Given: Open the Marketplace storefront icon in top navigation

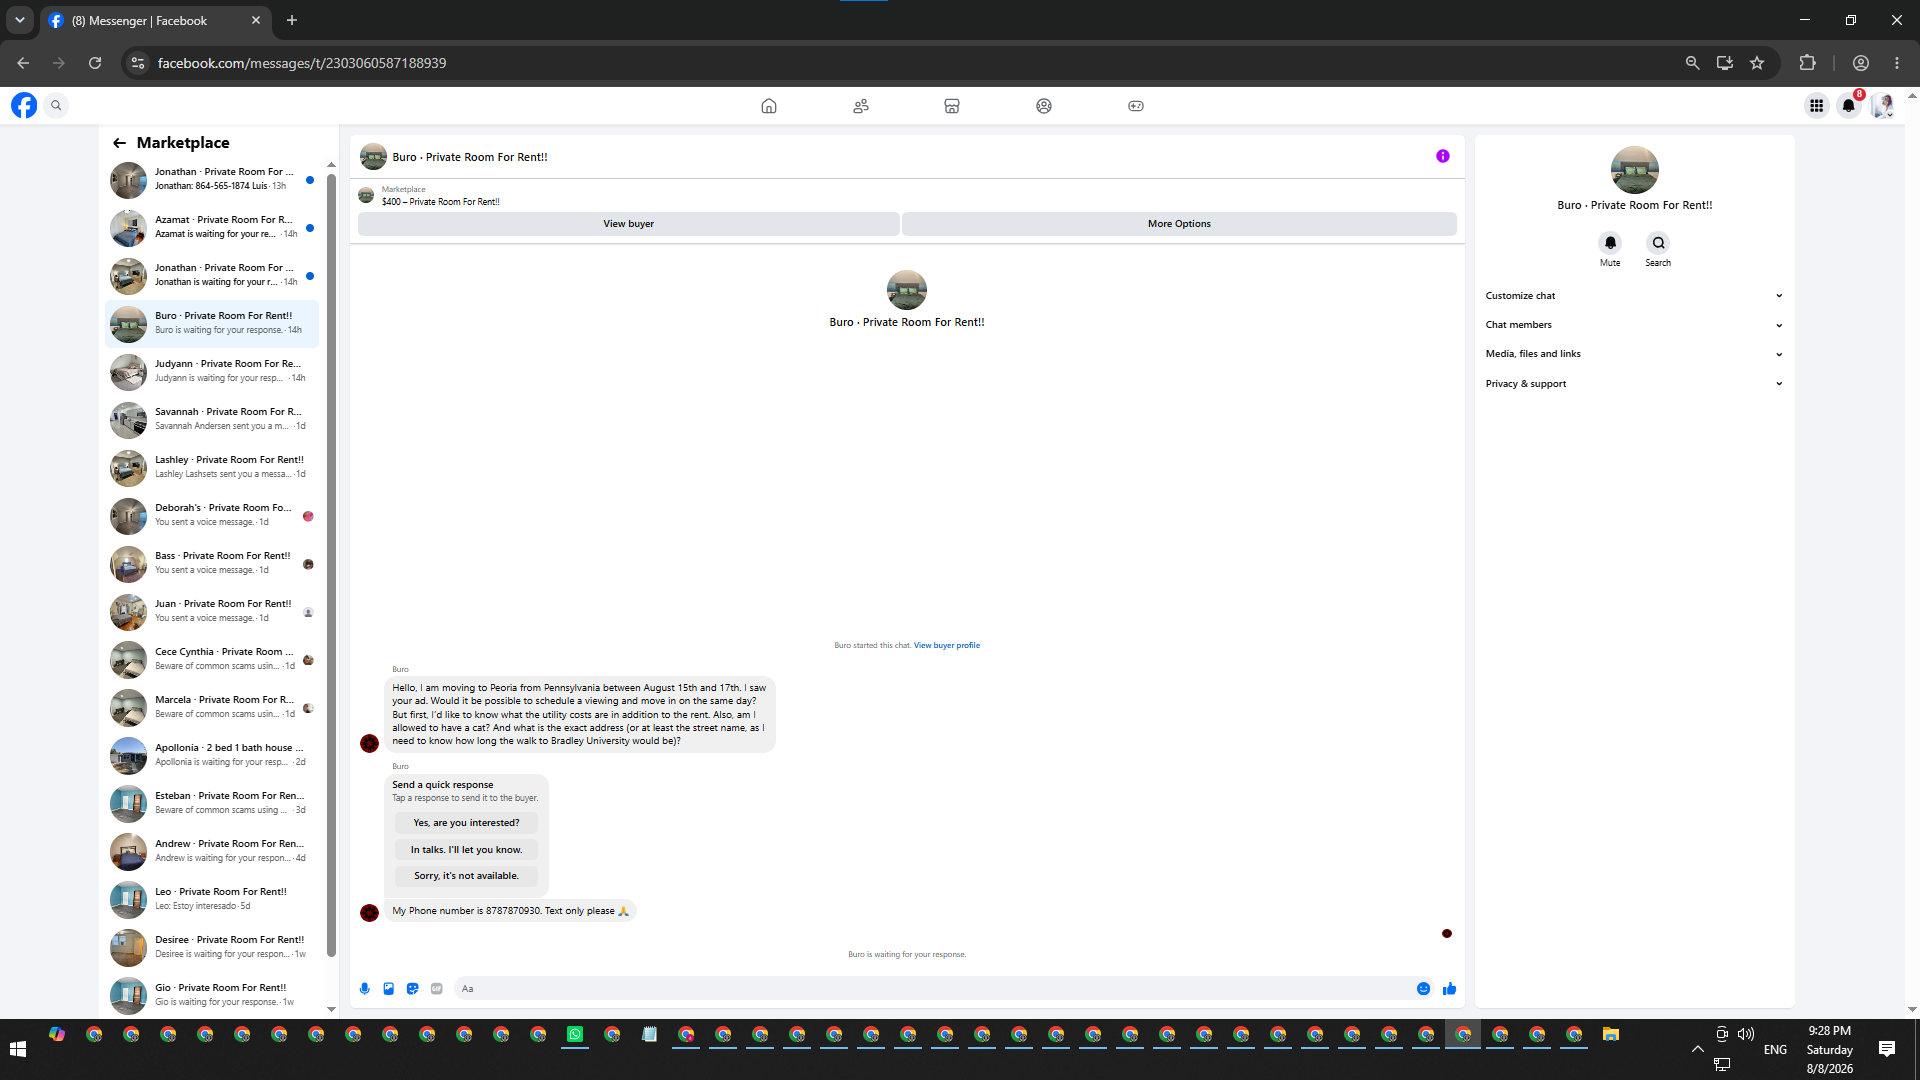Looking at the screenshot, I should pos(952,106).
